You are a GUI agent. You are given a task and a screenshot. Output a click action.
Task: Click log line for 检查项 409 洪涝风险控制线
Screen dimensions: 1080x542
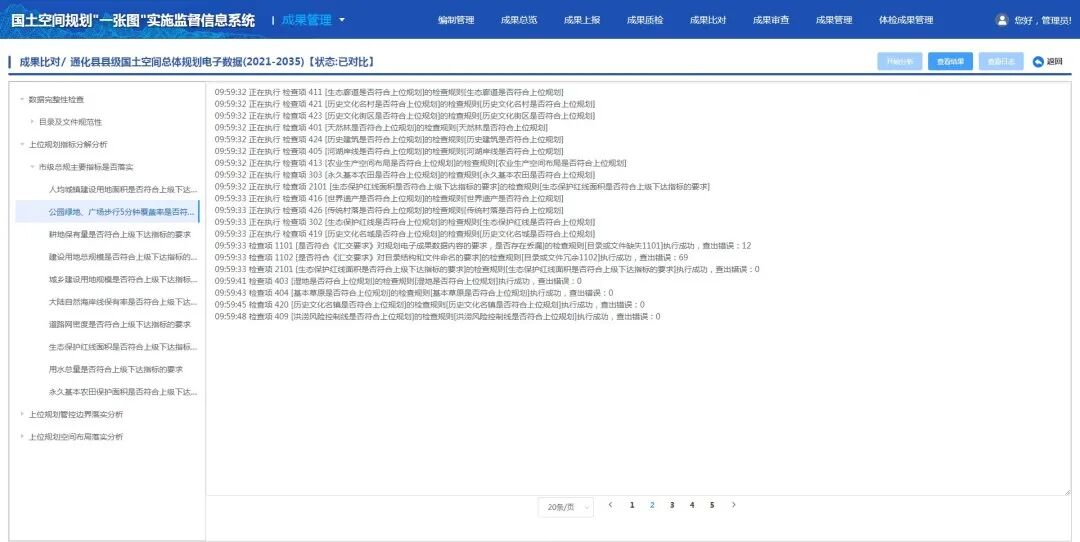tap(437, 316)
